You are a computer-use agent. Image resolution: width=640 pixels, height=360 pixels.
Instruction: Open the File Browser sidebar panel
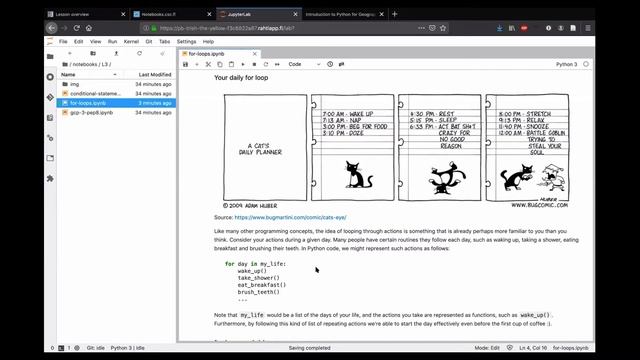[50, 56]
